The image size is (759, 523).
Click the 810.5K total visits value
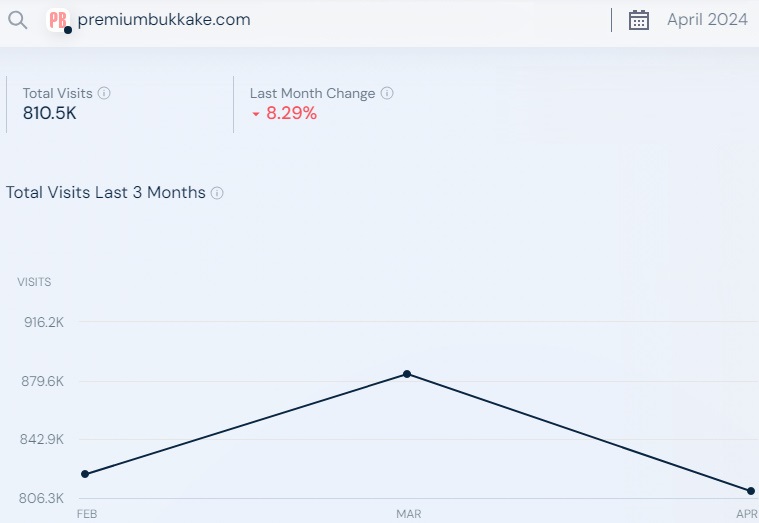point(49,113)
